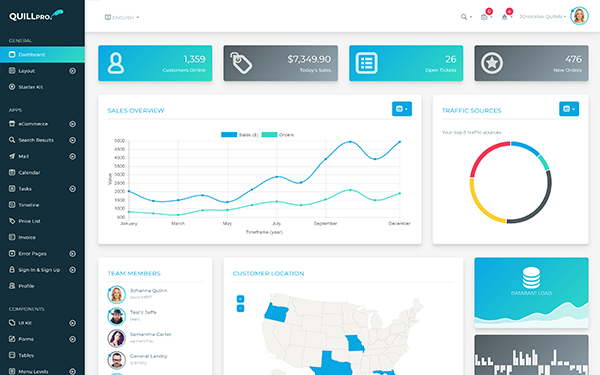Expand the Layout submenu plus icon
This screenshot has height=375, width=600.
pos(72,71)
